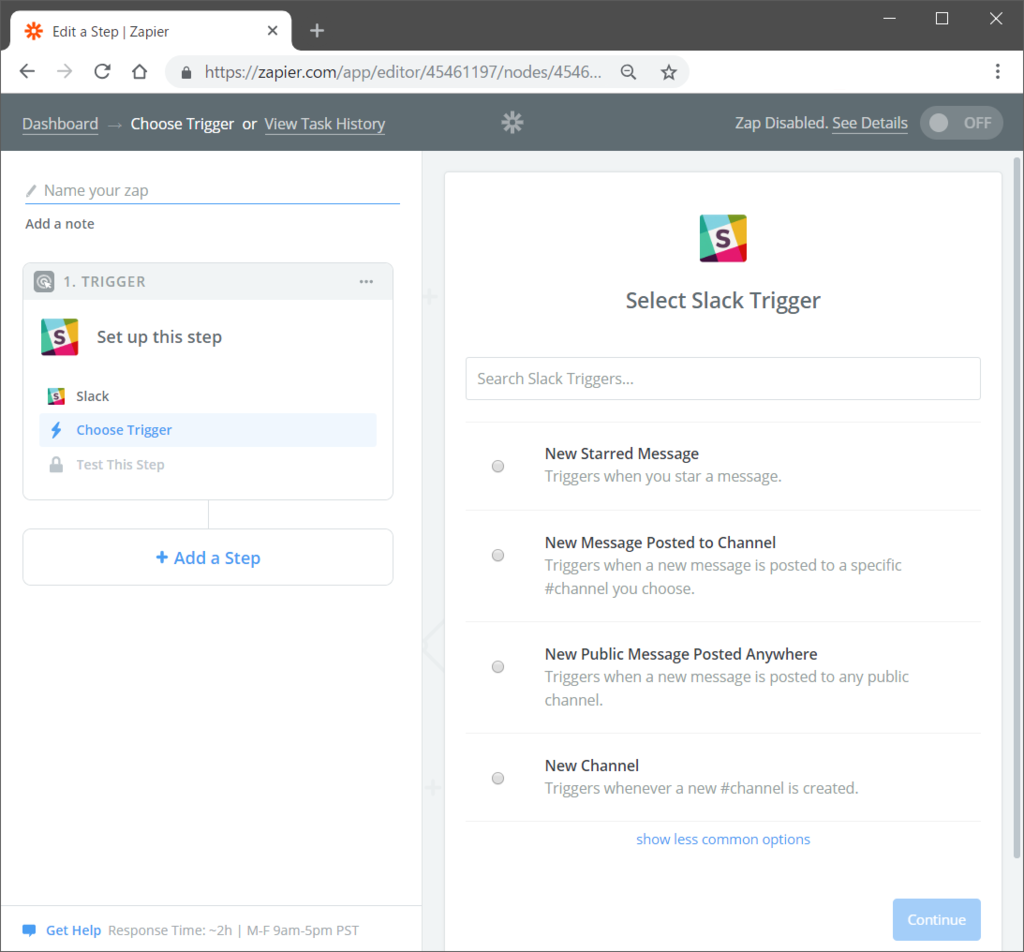This screenshot has width=1024, height=952.
Task: Go to the browser home icon
Action: tap(140, 71)
